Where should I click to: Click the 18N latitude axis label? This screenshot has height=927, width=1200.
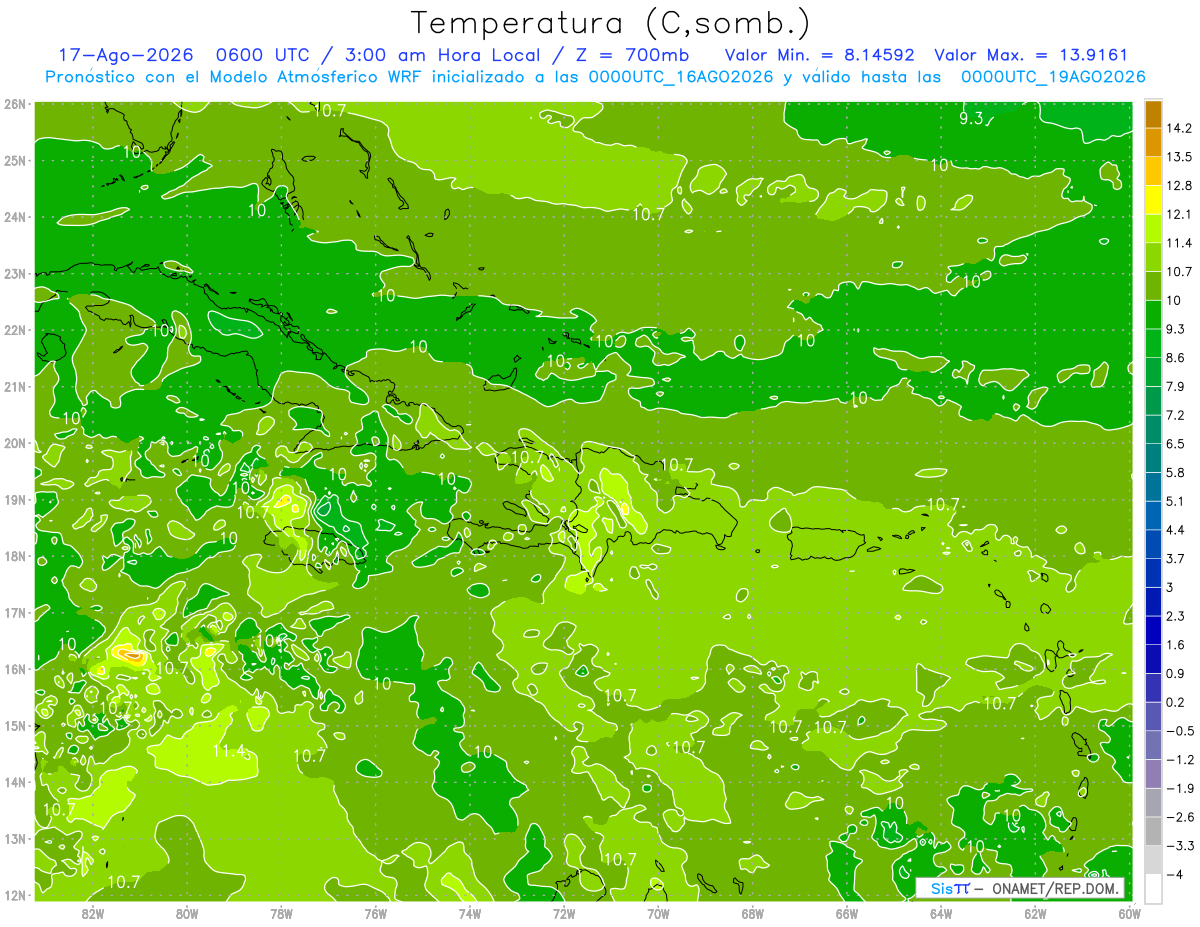pyautogui.click(x=14, y=556)
